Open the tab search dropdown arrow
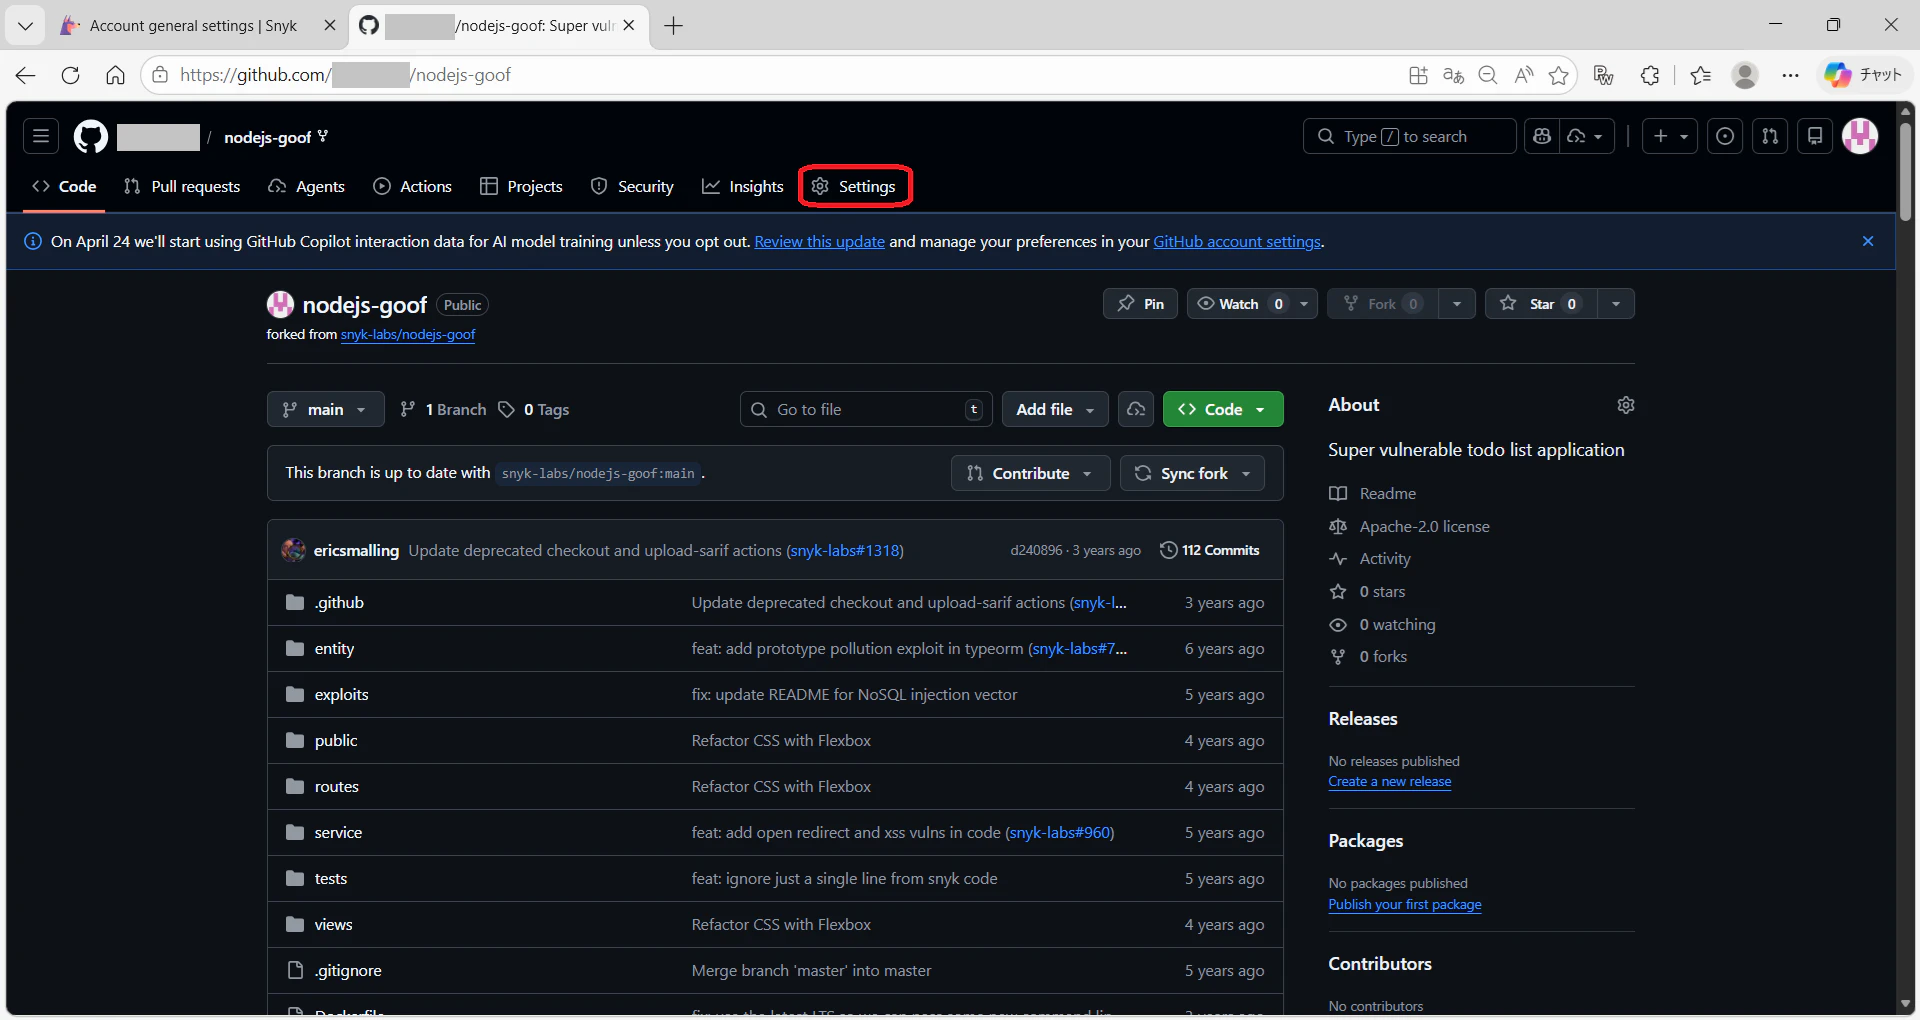 25,26
